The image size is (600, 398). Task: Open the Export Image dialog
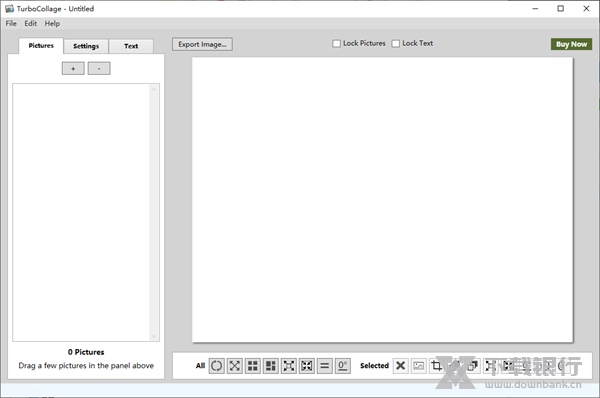click(x=202, y=44)
